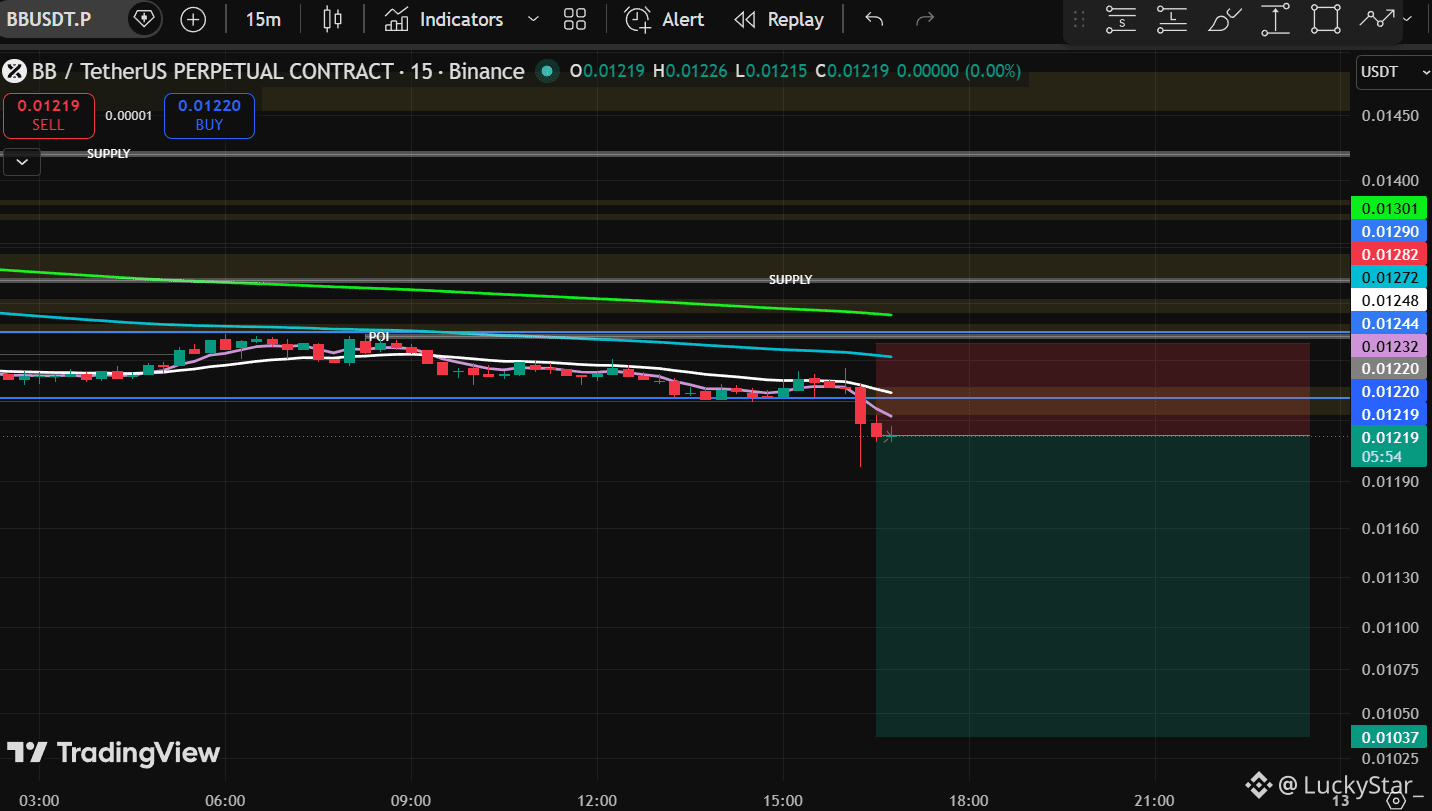Add symbol with the plus icon
This screenshot has height=811, width=1432.
pos(193,19)
